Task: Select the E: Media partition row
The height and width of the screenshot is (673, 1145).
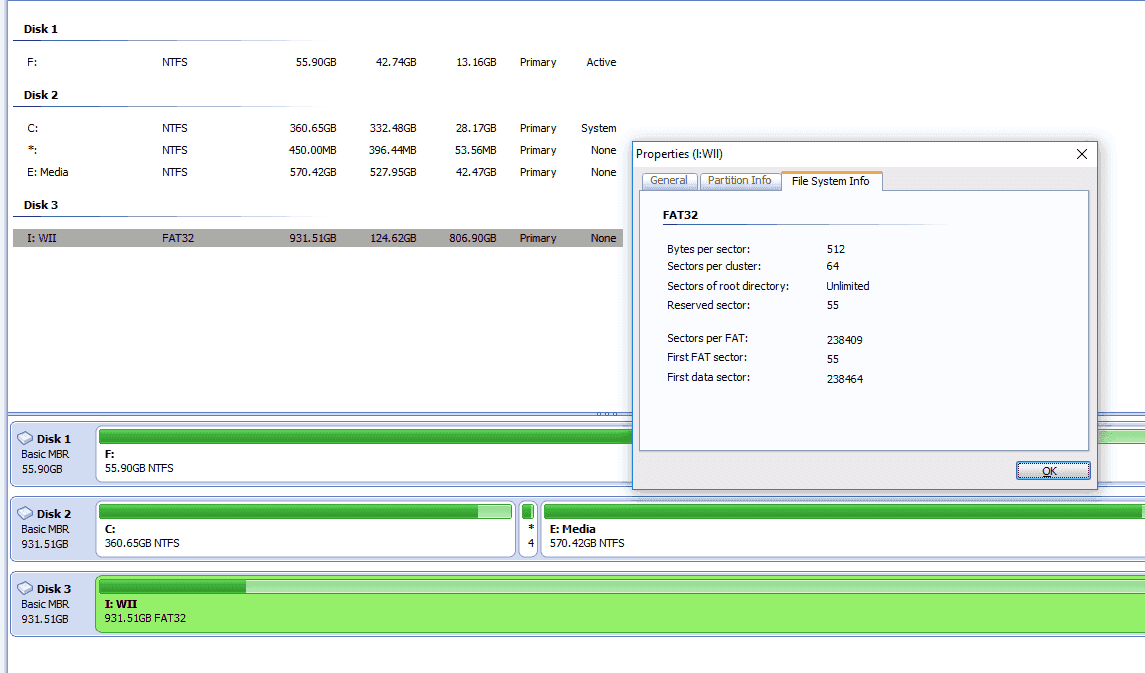Action: coord(318,172)
